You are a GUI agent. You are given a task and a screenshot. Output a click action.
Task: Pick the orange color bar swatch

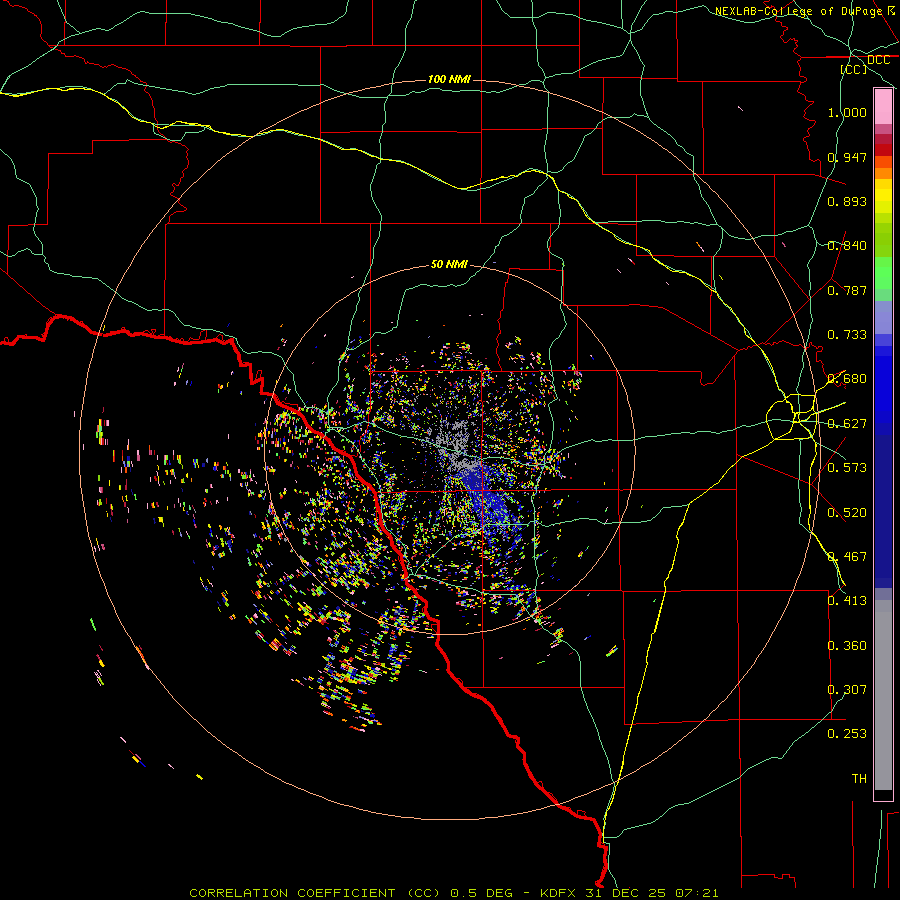tap(883, 173)
